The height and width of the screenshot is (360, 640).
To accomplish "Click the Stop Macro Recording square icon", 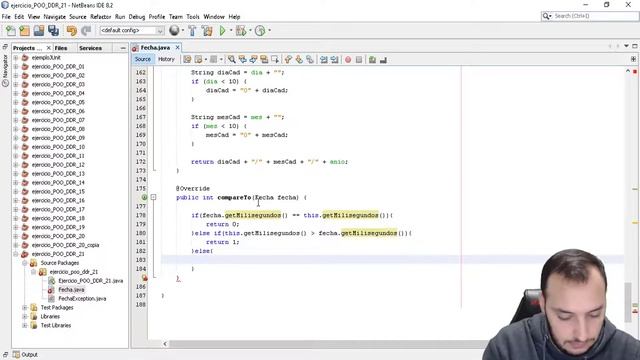I will (x=359, y=60).
